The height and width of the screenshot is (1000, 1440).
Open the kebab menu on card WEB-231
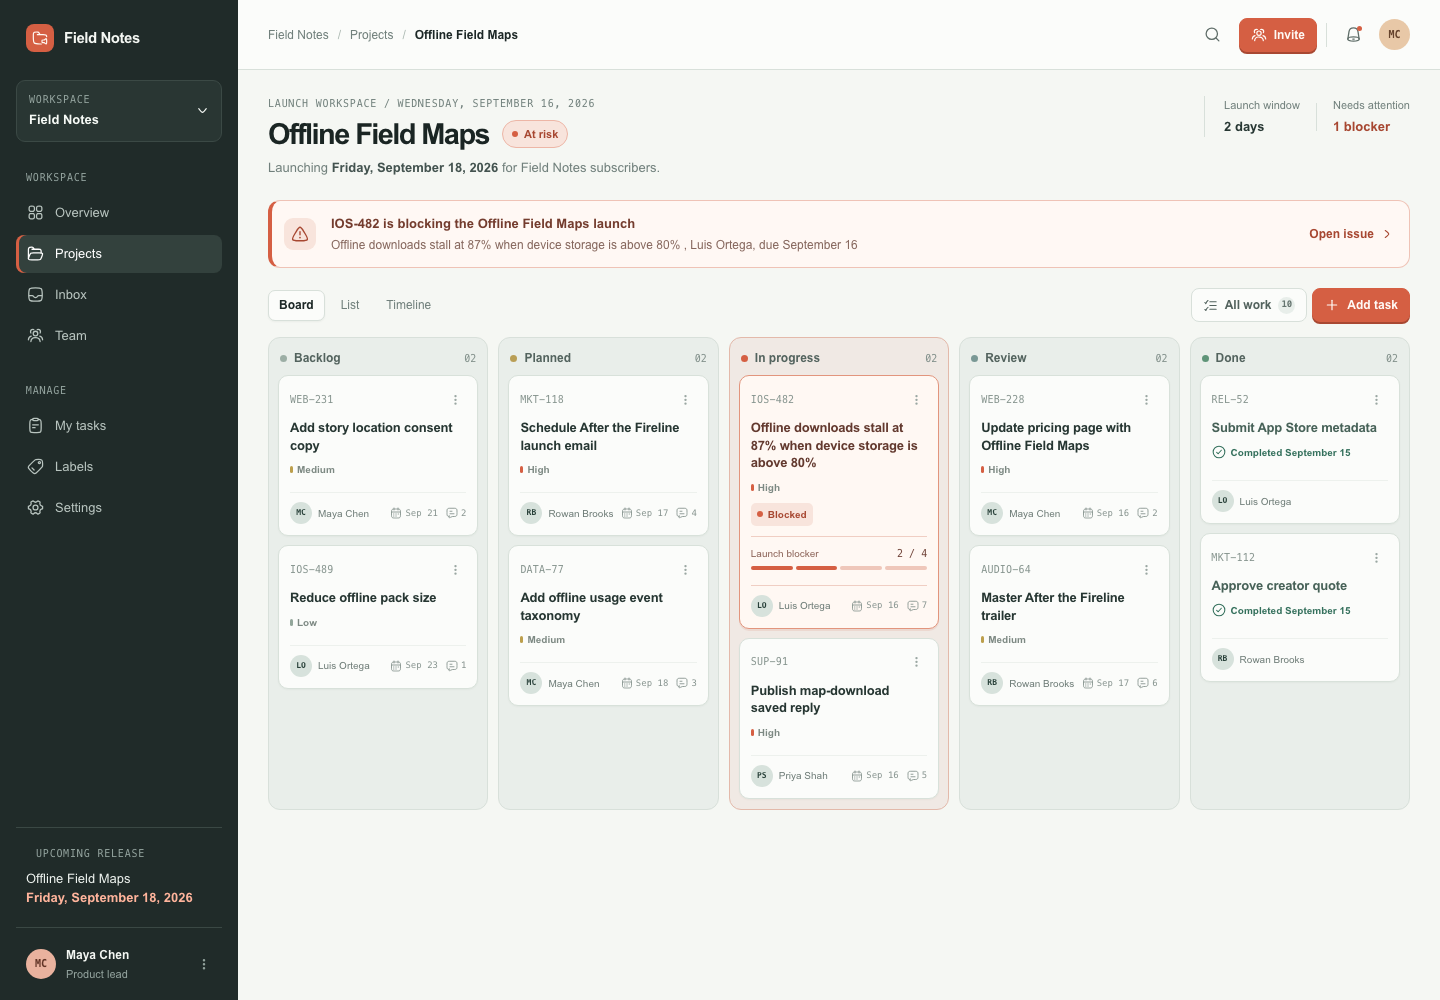(455, 400)
